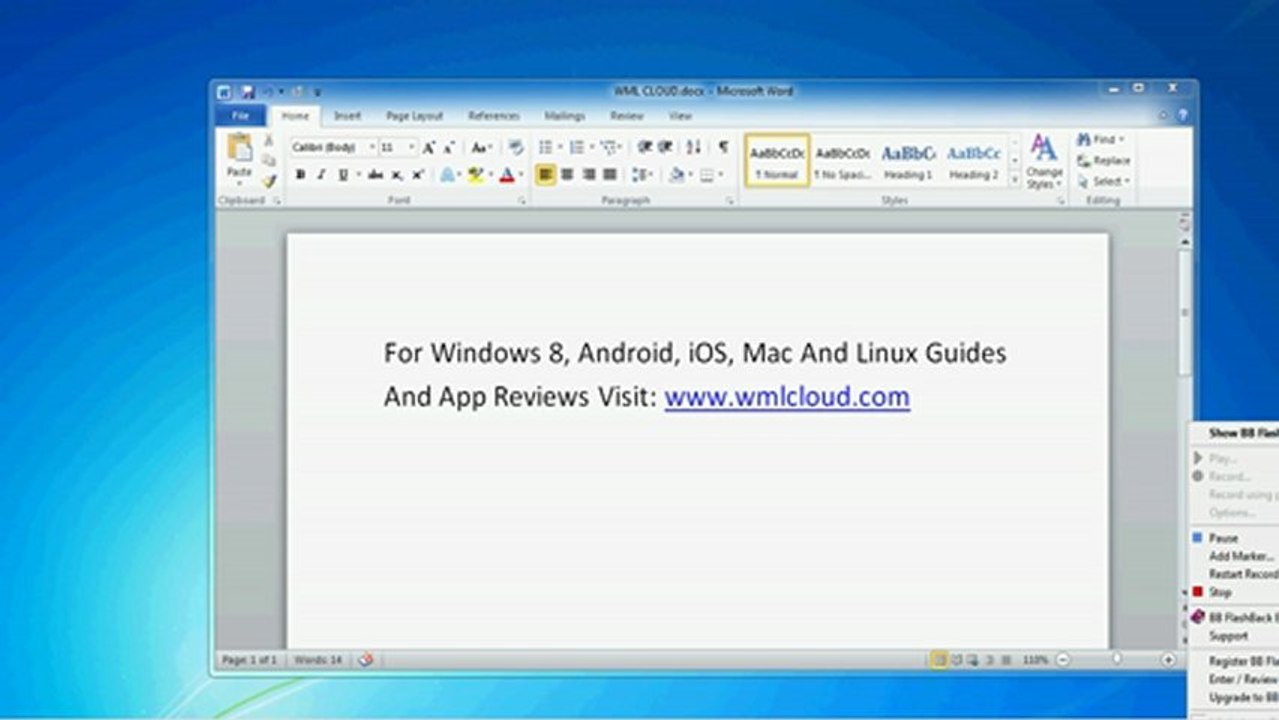Click the www.wmlcloud.com hyperlink
The height and width of the screenshot is (720, 1279).
click(787, 397)
